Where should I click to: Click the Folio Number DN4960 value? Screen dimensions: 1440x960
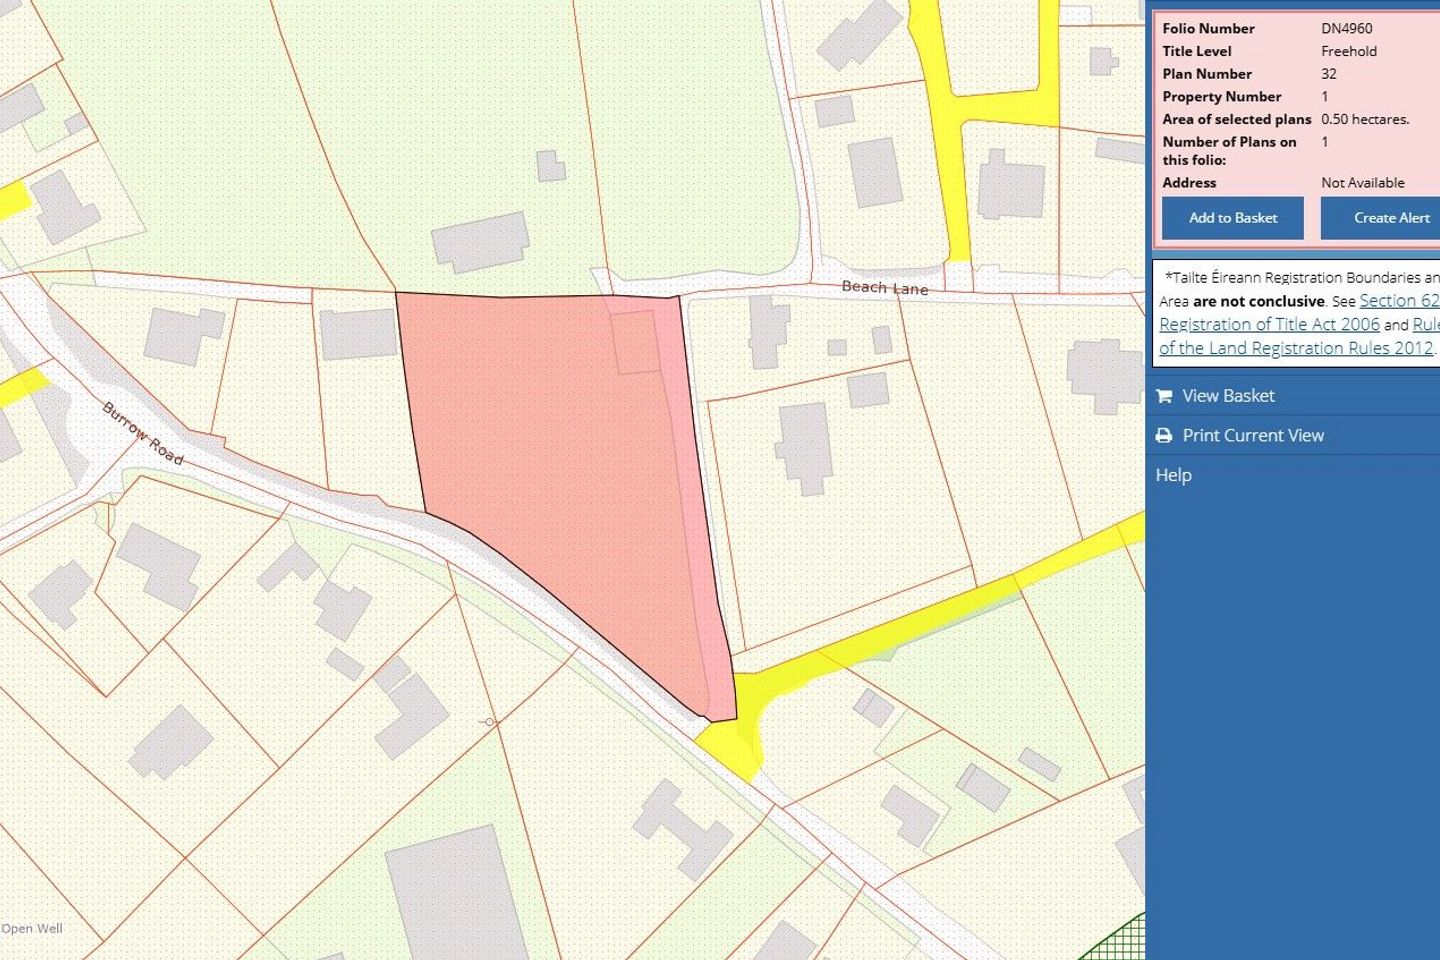click(x=1347, y=29)
